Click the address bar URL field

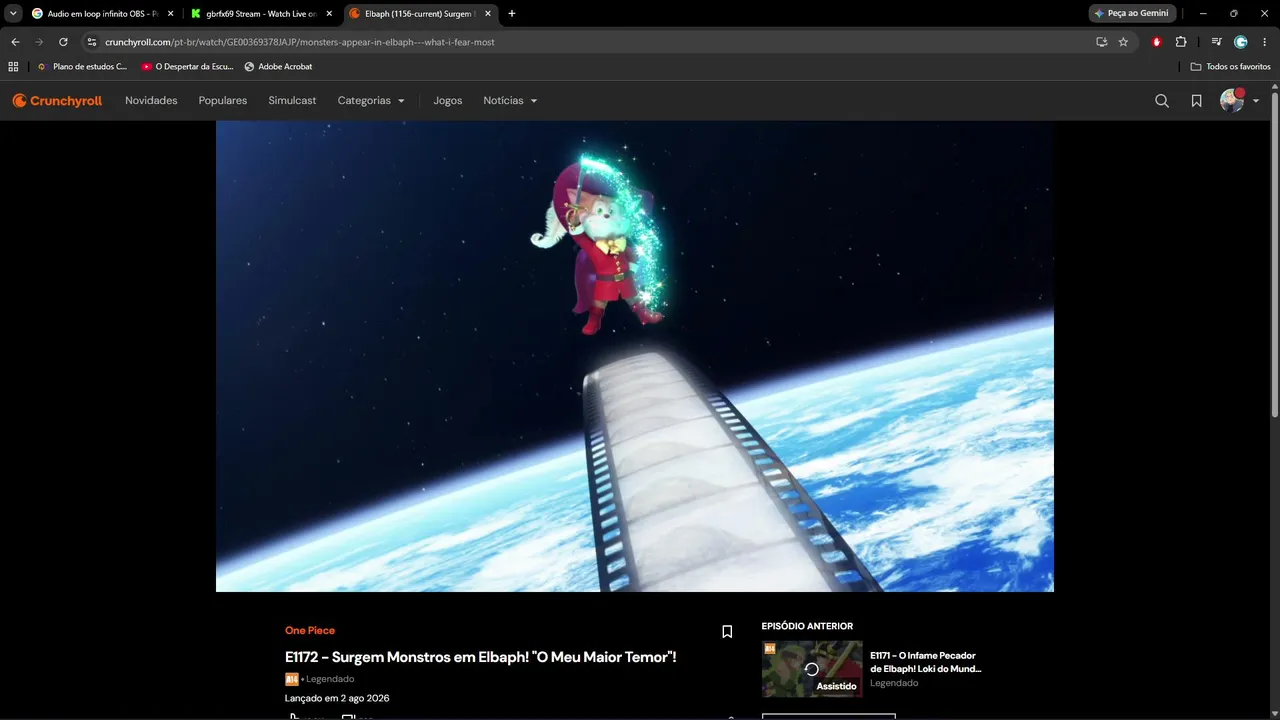590,42
